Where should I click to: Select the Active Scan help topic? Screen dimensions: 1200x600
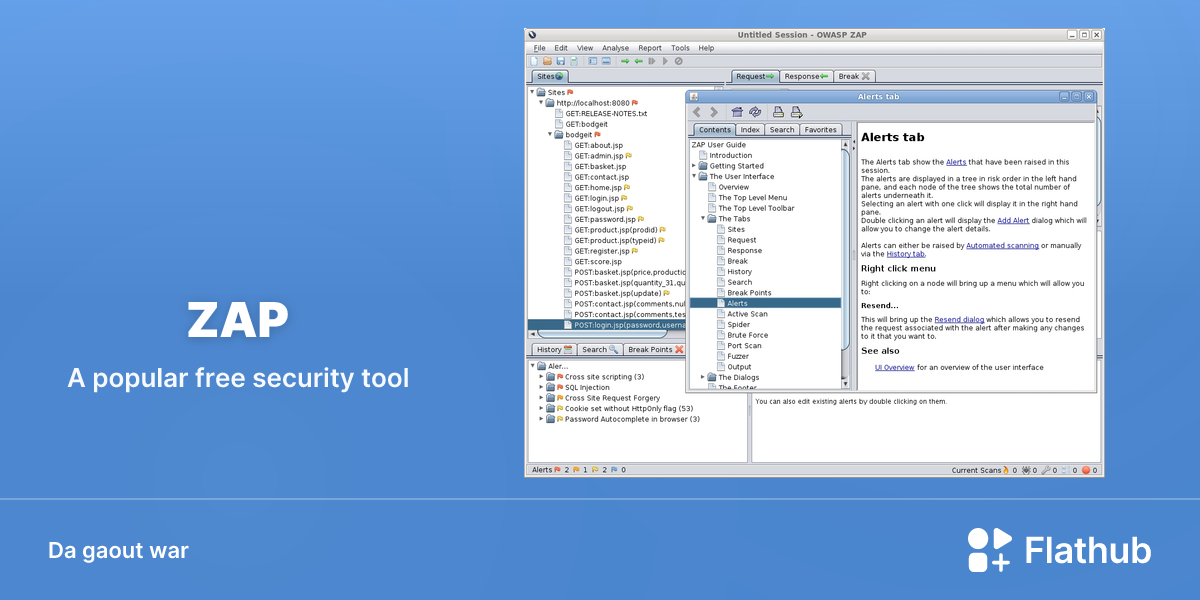coord(747,314)
